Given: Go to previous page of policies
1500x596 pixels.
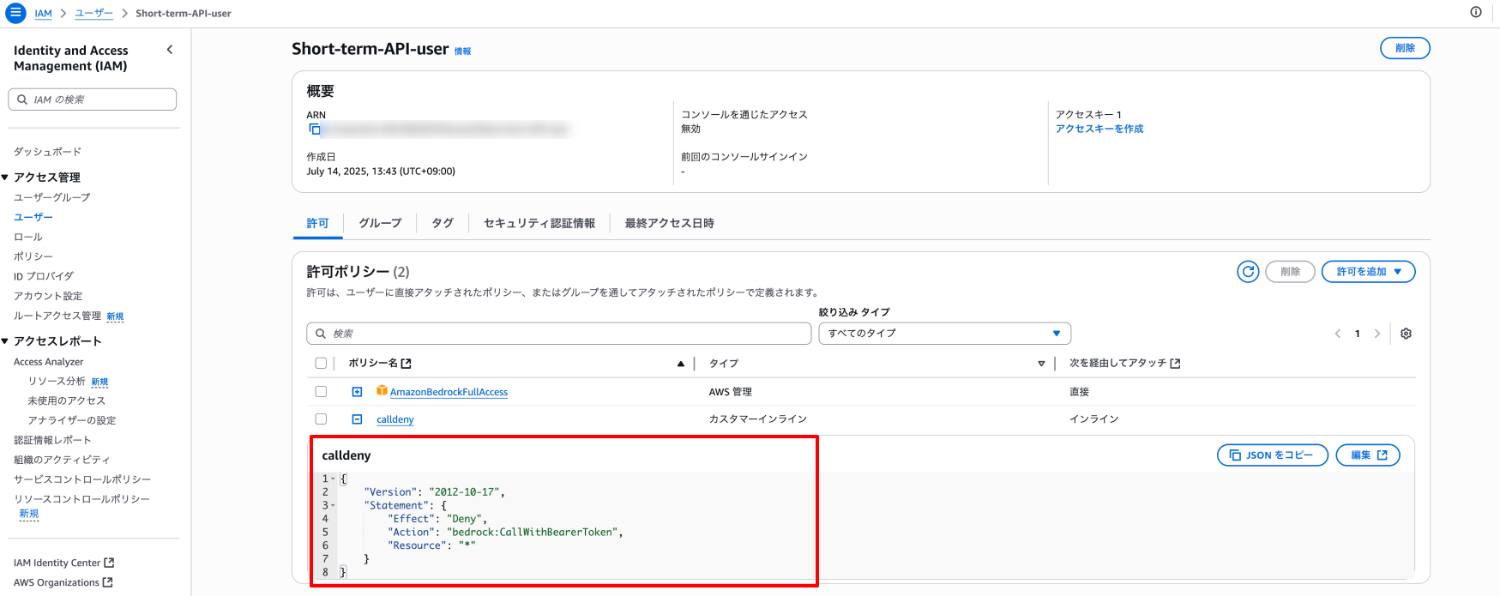Looking at the screenshot, I should click(1338, 333).
